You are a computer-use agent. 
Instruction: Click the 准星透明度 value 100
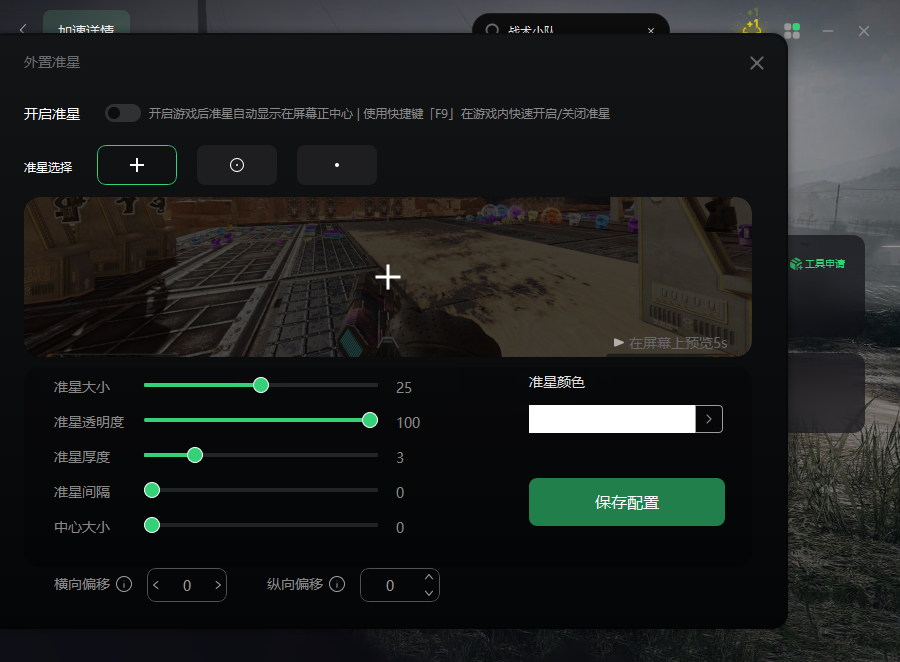click(x=408, y=423)
